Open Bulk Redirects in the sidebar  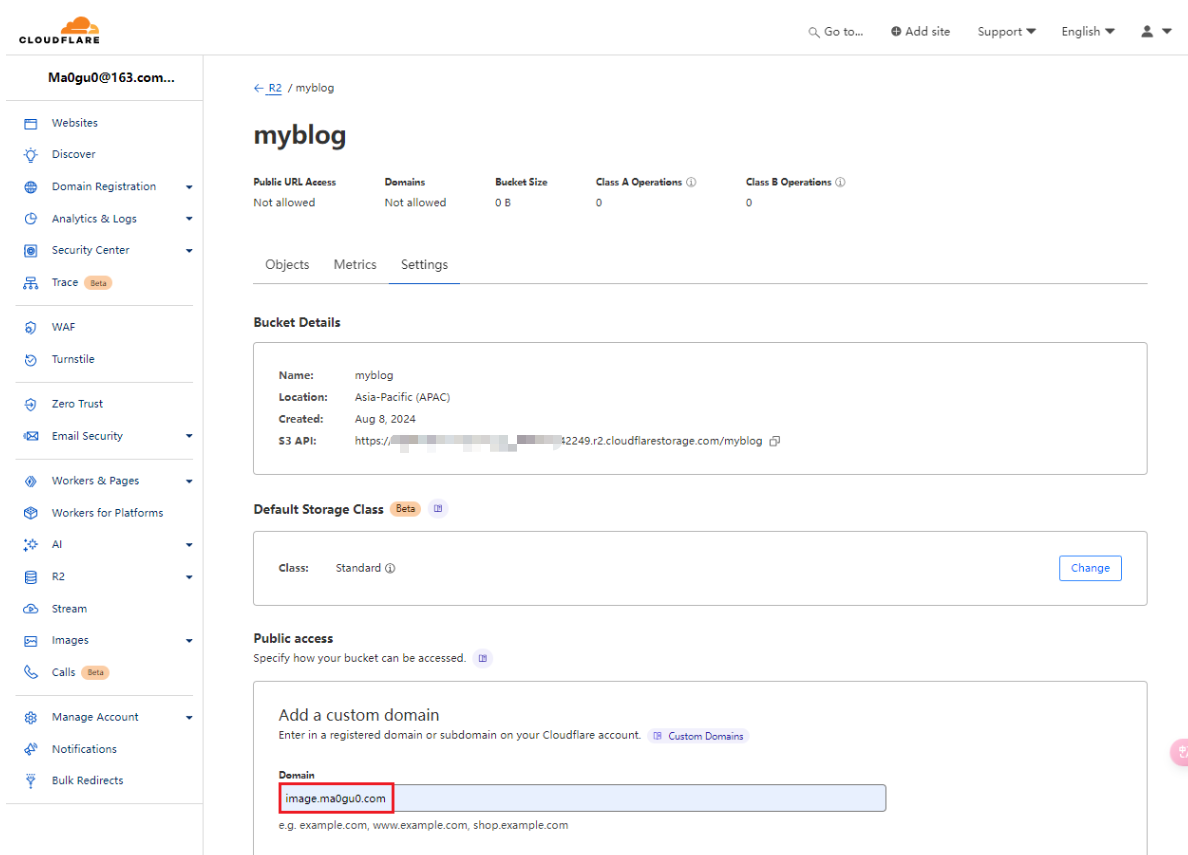tap(87, 781)
